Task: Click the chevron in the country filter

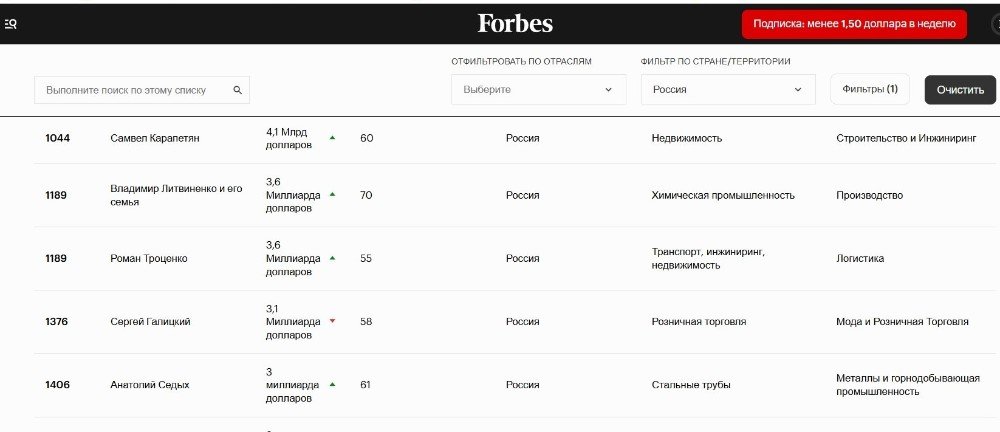Action: [x=798, y=89]
